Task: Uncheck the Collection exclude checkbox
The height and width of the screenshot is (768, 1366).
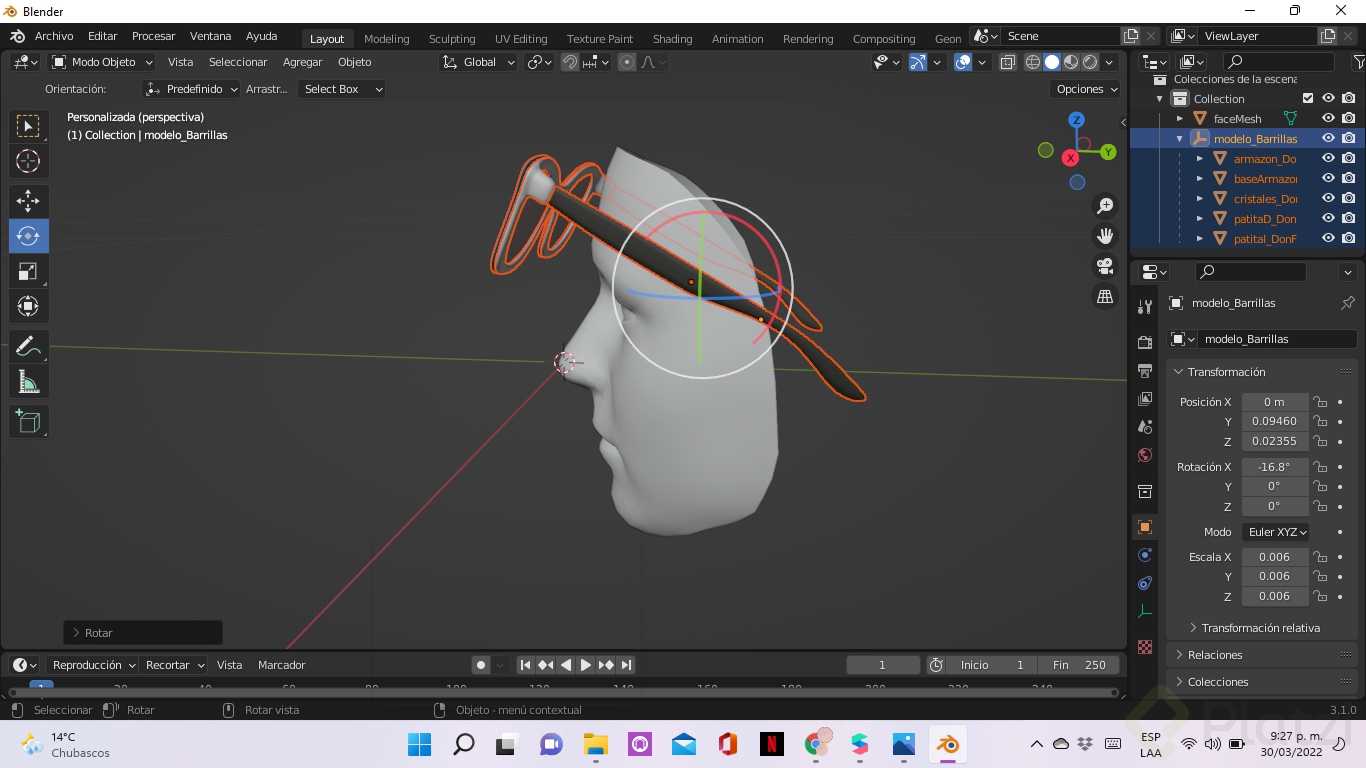Action: coord(1308,98)
